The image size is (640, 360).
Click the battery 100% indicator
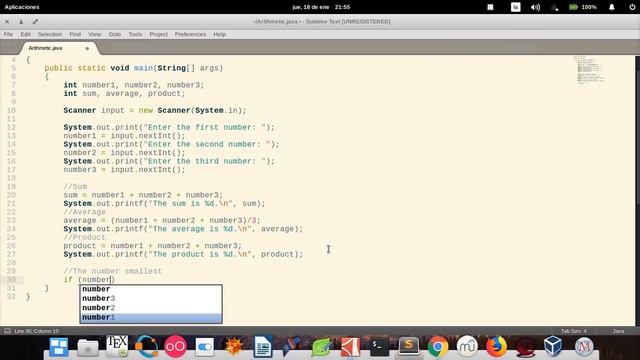(x=583, y=7)
